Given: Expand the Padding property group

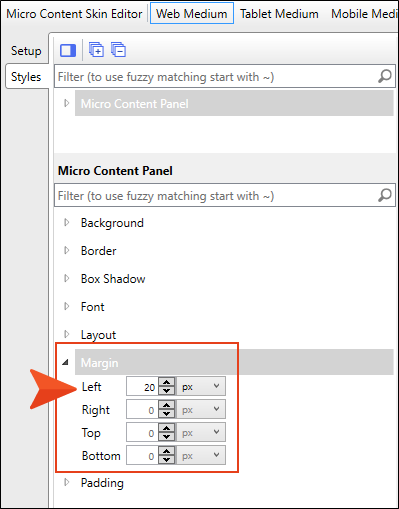Looking at the screenshot, I should pos(67,482).
